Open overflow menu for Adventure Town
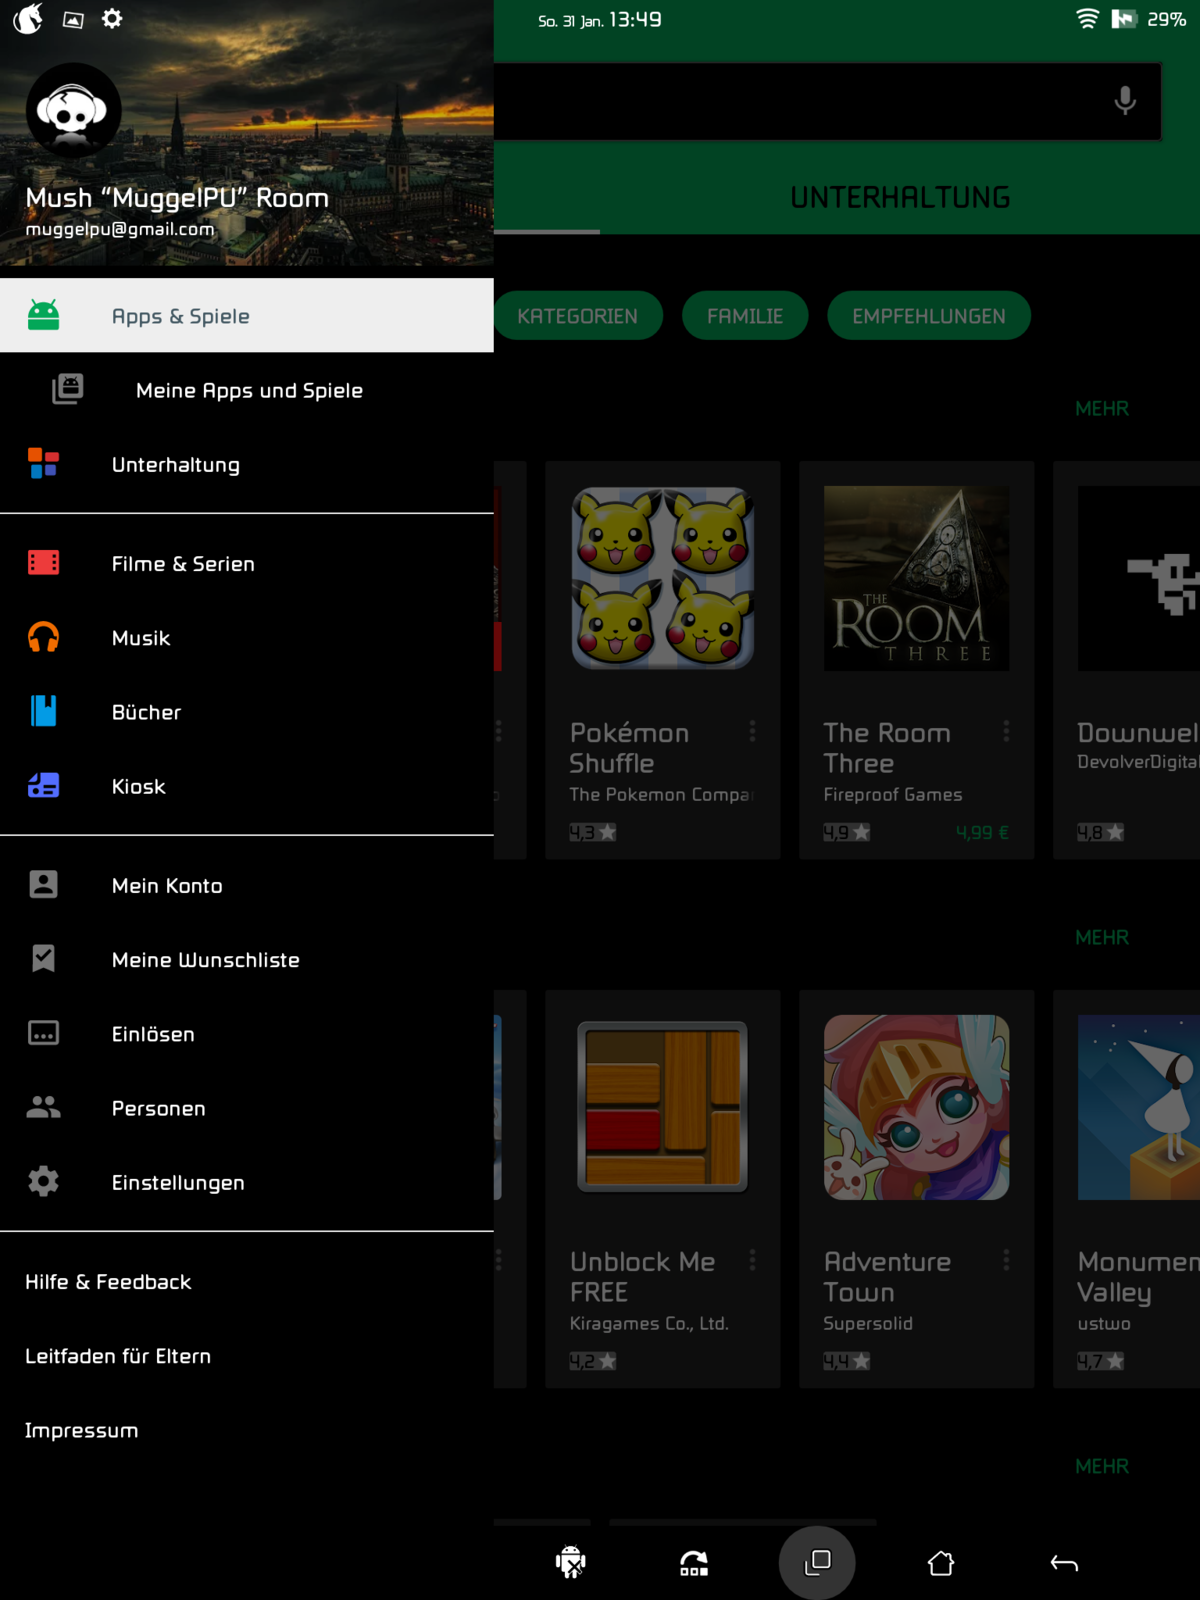The image size is (1200, 1600). click(1006, 1261)
